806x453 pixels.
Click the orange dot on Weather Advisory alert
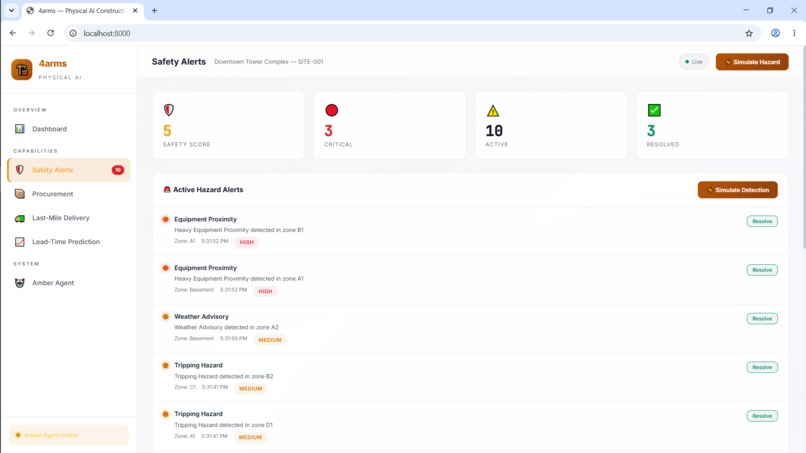(166, 317)
